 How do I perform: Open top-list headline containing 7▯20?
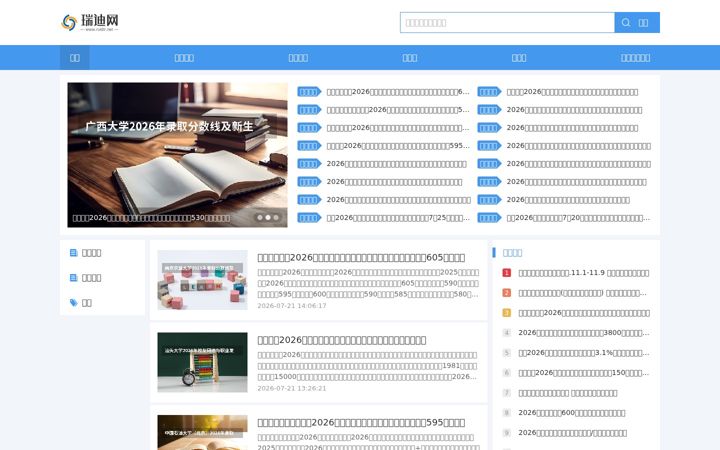pos(578,218)
